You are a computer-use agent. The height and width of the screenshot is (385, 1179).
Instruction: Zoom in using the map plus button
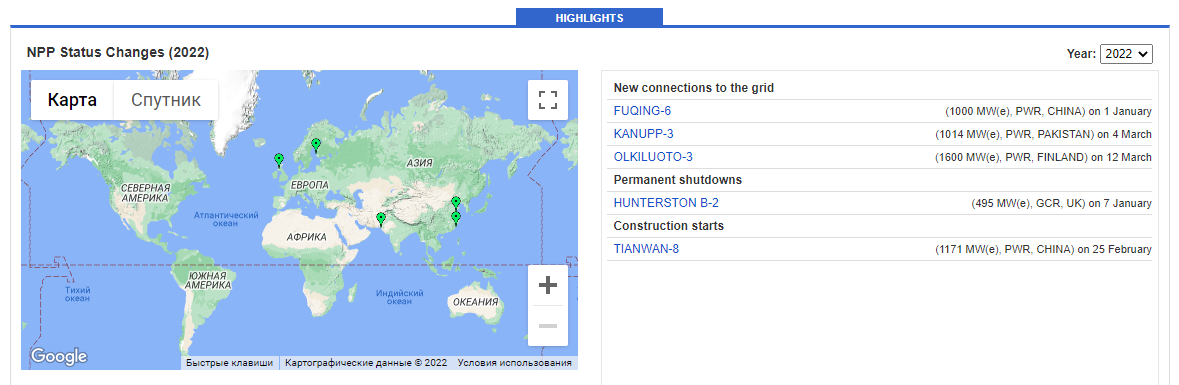coord(547,286)
